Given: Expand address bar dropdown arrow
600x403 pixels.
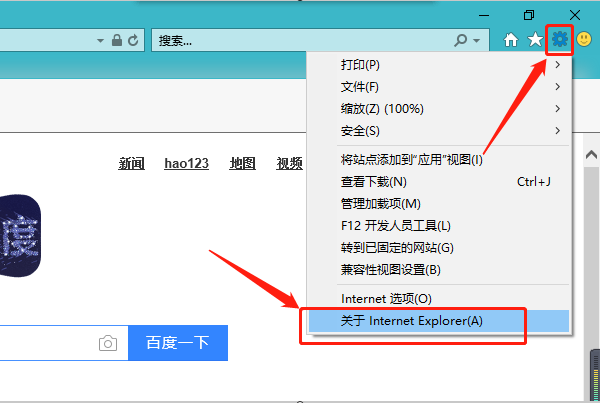Looking at the screenshot, I should [100, 40].
